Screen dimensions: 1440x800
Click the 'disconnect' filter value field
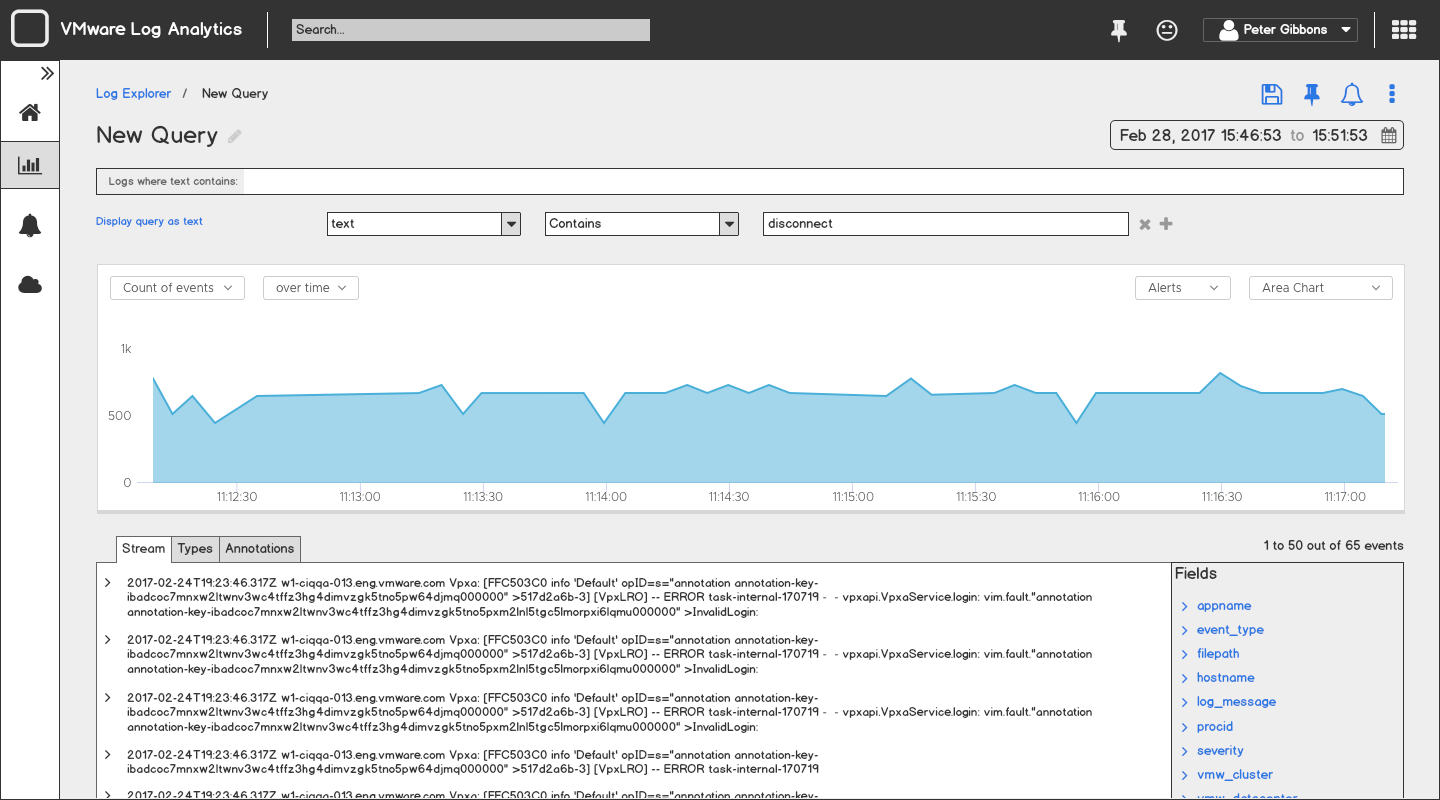click(x=946, y=224)
